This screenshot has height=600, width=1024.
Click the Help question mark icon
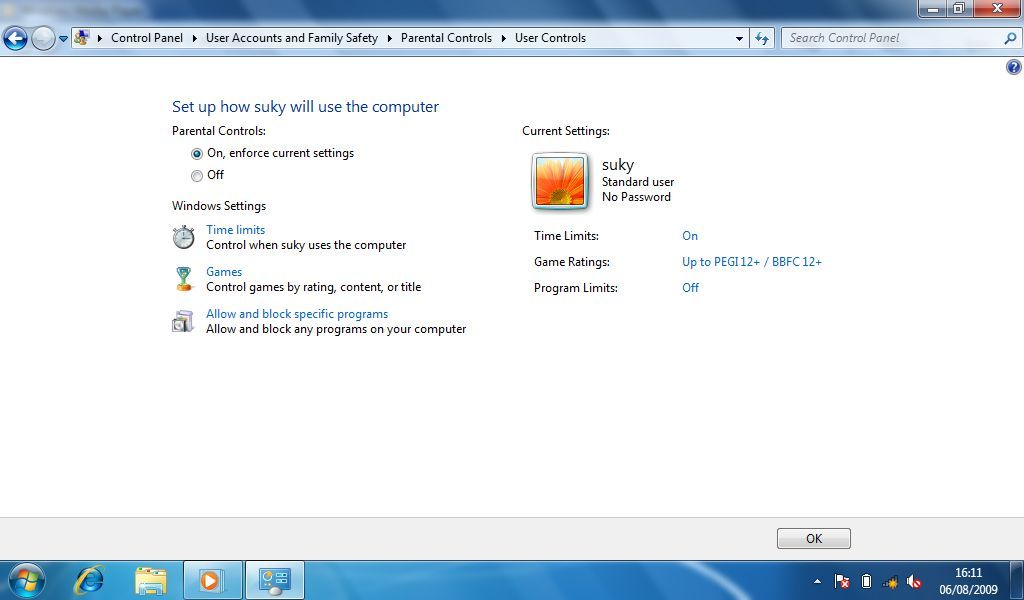point(1014,67)
